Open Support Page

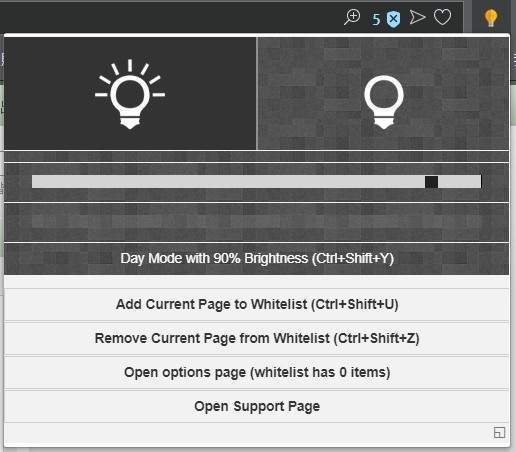coord(257,407)
